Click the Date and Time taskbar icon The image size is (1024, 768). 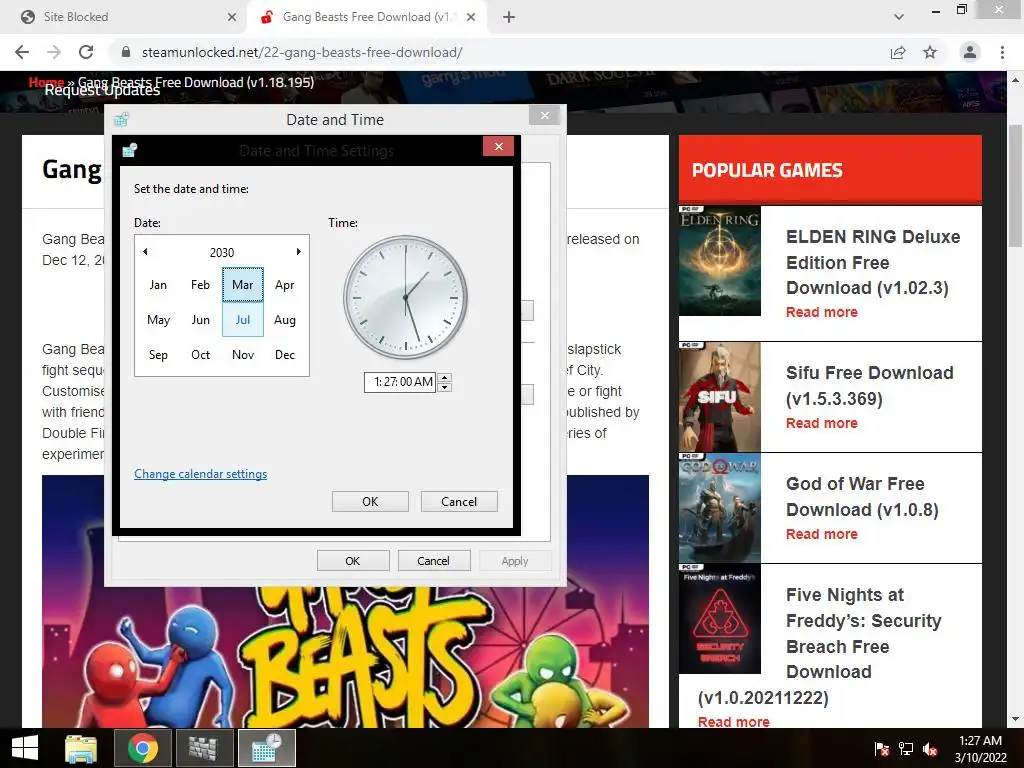pos(266,748)
